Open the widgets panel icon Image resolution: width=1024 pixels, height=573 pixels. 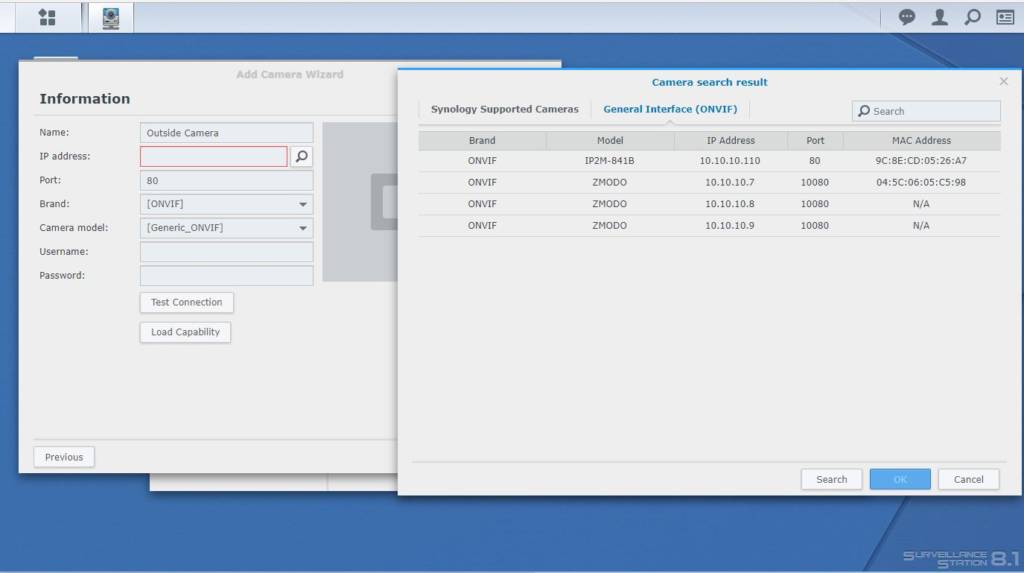click(x=1005, y=17)
